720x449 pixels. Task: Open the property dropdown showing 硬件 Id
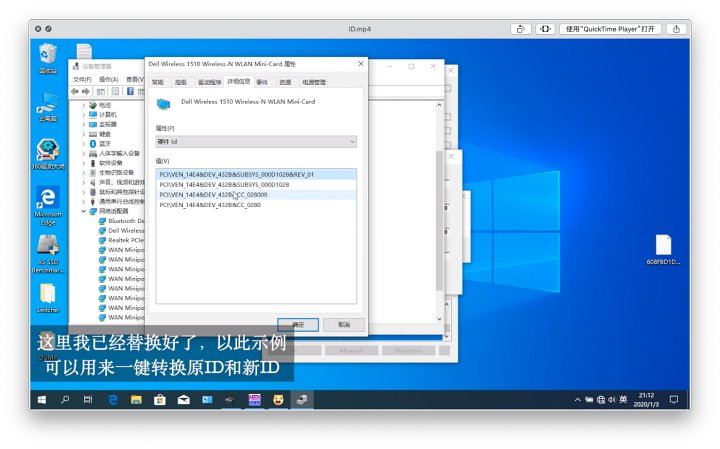(256, 142)
